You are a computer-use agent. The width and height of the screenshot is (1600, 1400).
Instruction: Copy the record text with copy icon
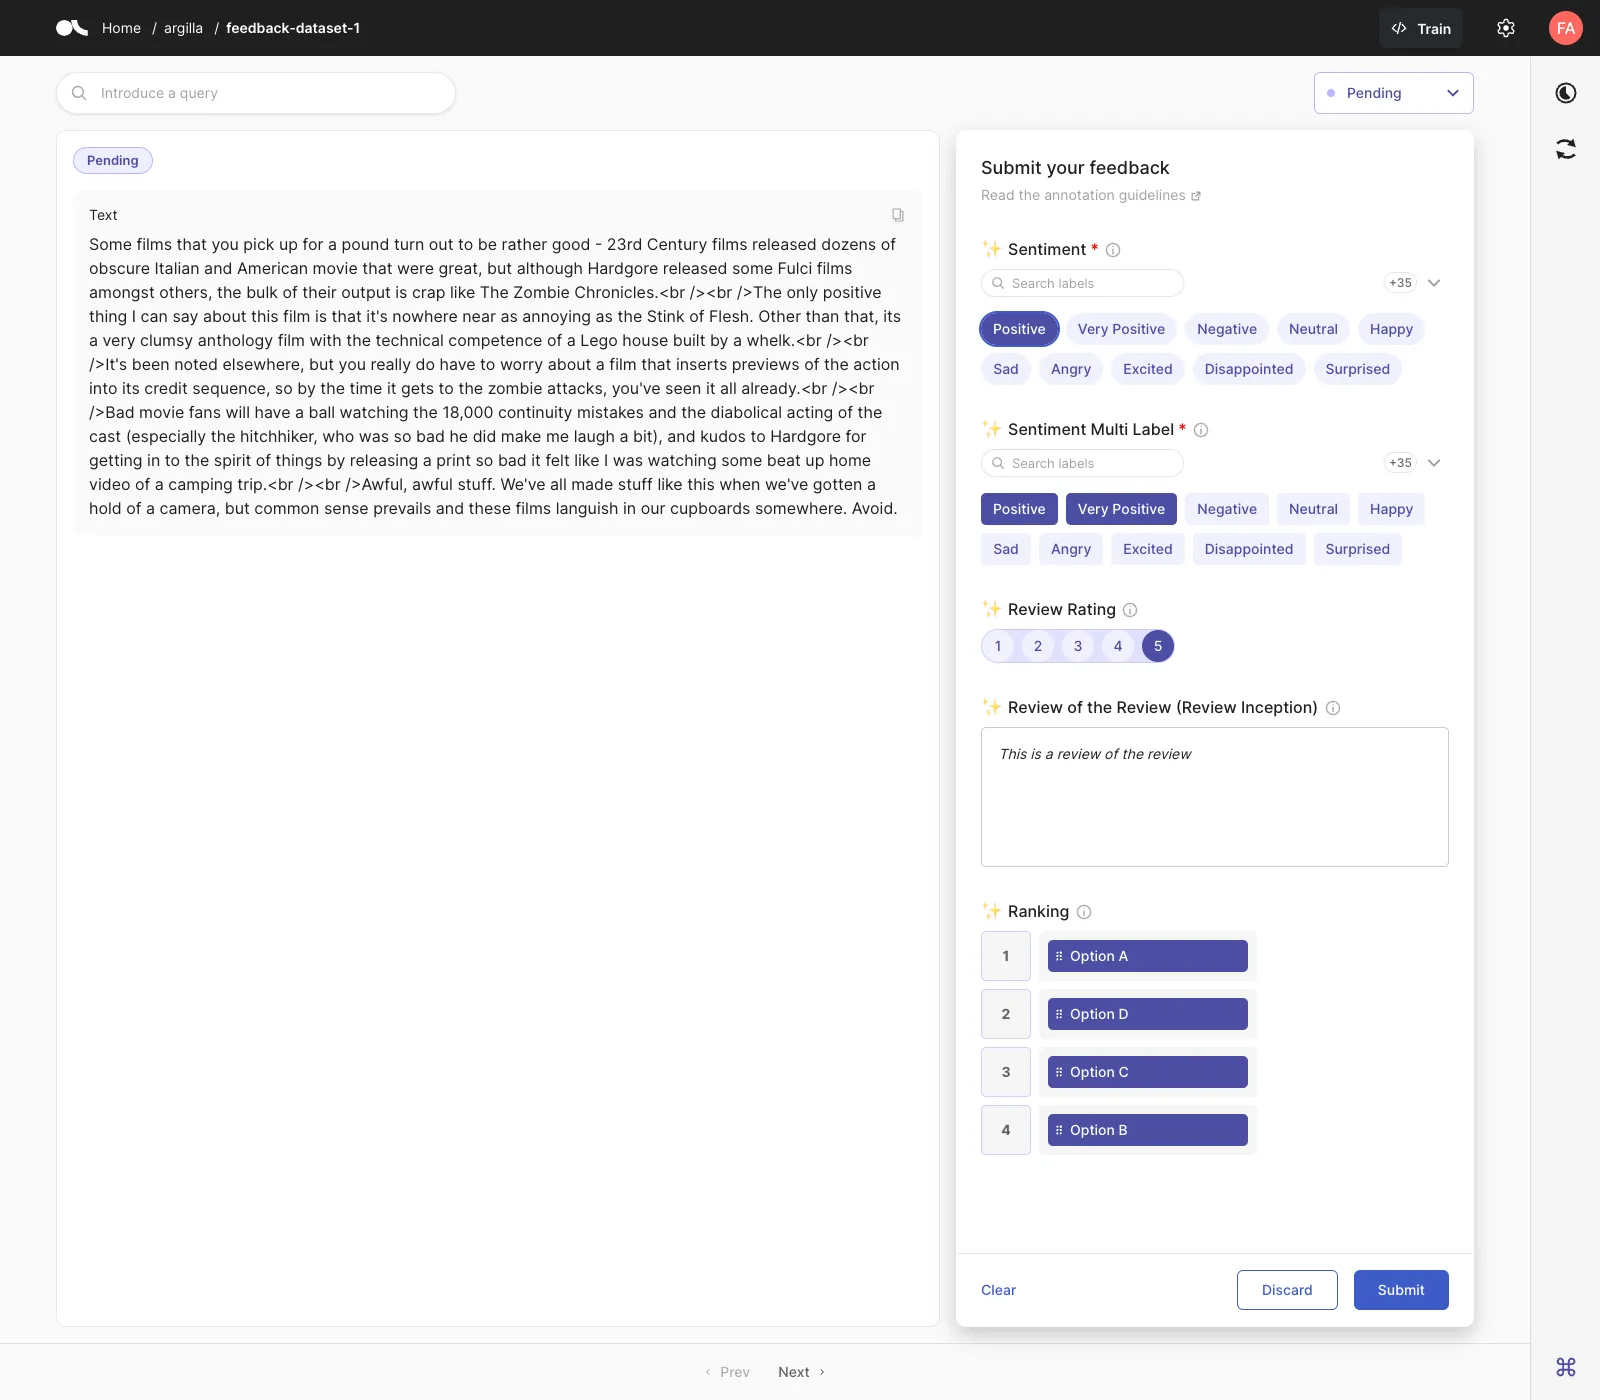pos(898,215)
